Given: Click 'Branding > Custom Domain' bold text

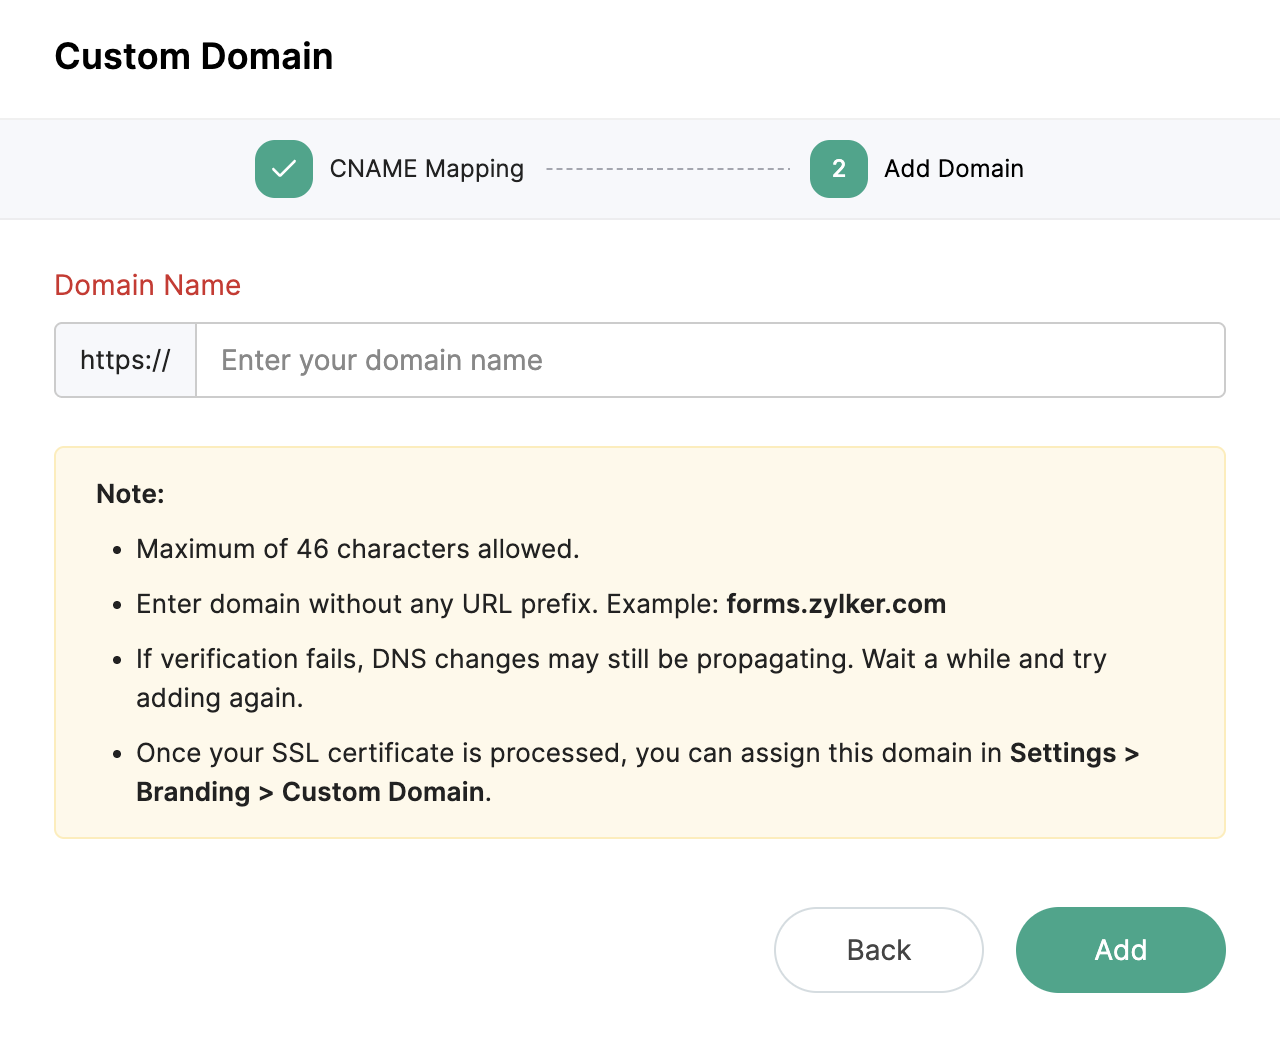Looking at the screenshot, I should click(x=311, y=792).
